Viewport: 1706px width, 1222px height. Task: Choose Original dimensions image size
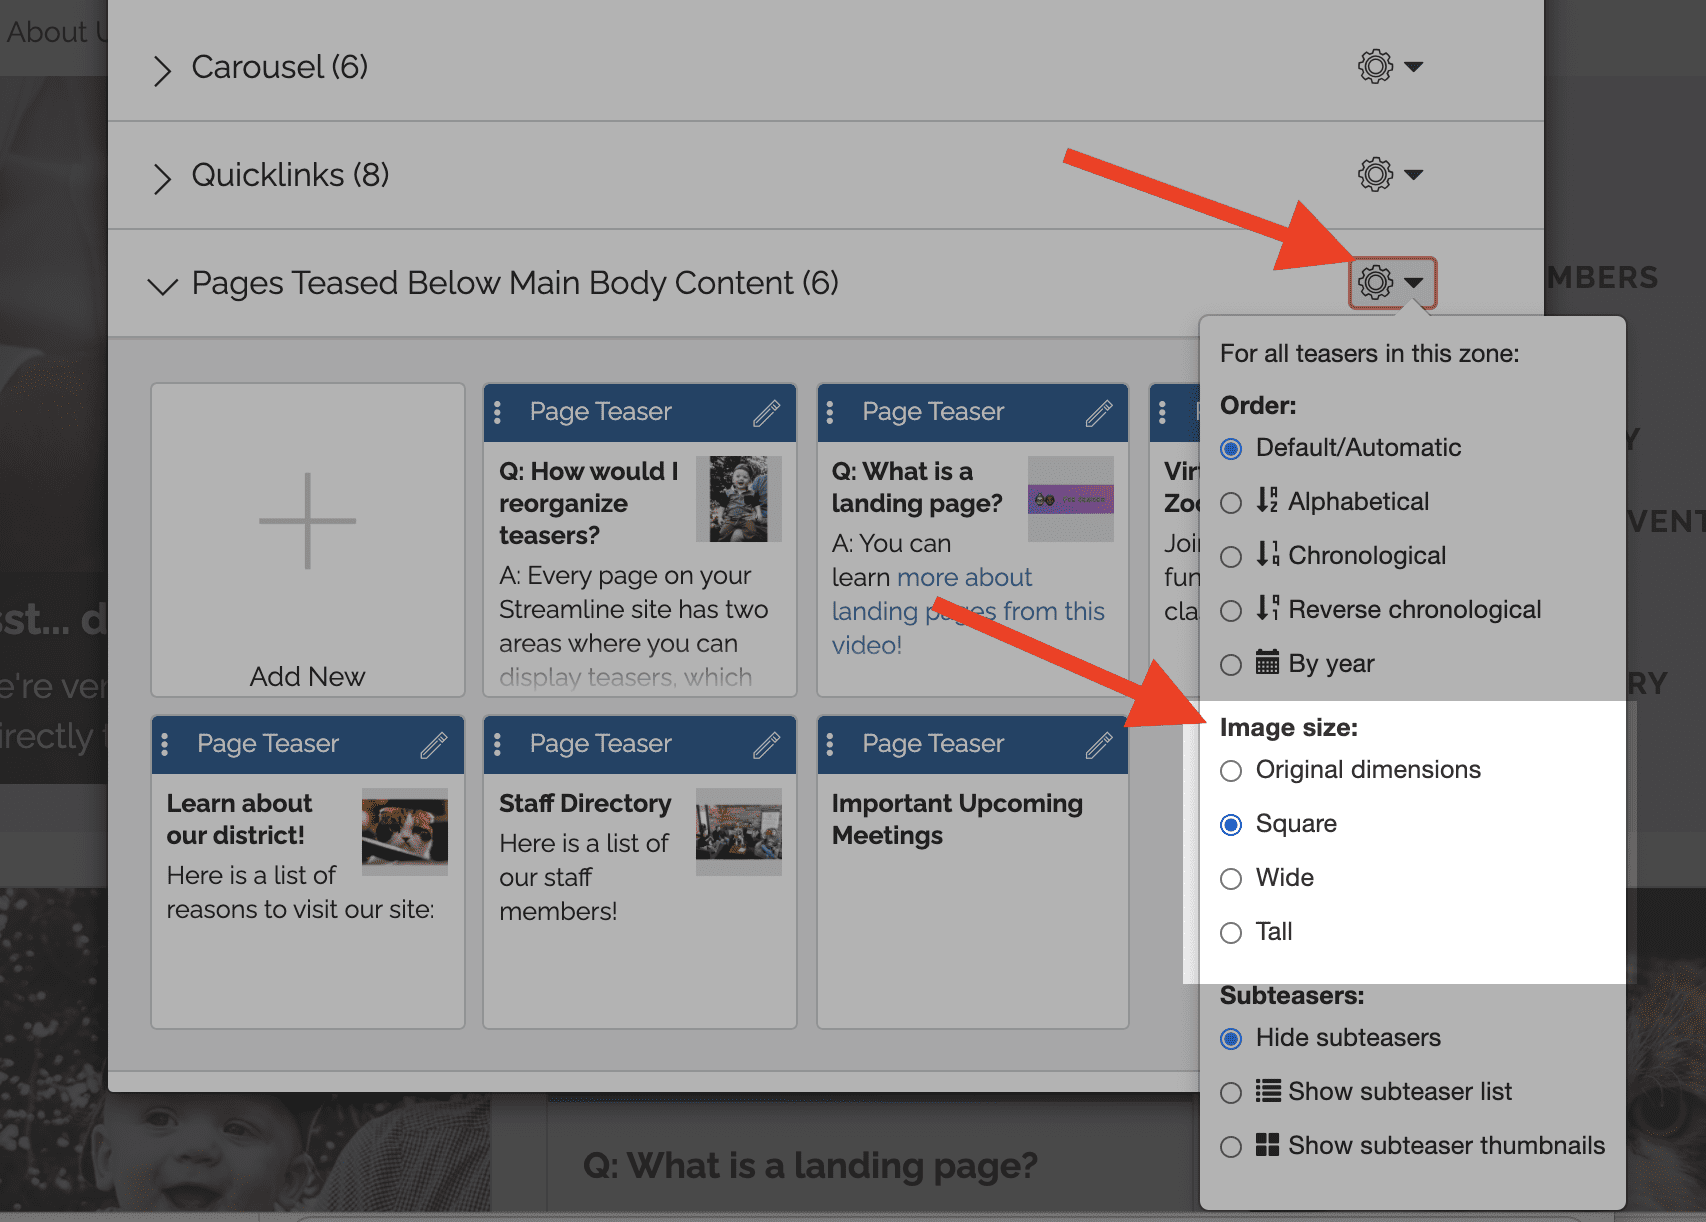point(1231,771)
